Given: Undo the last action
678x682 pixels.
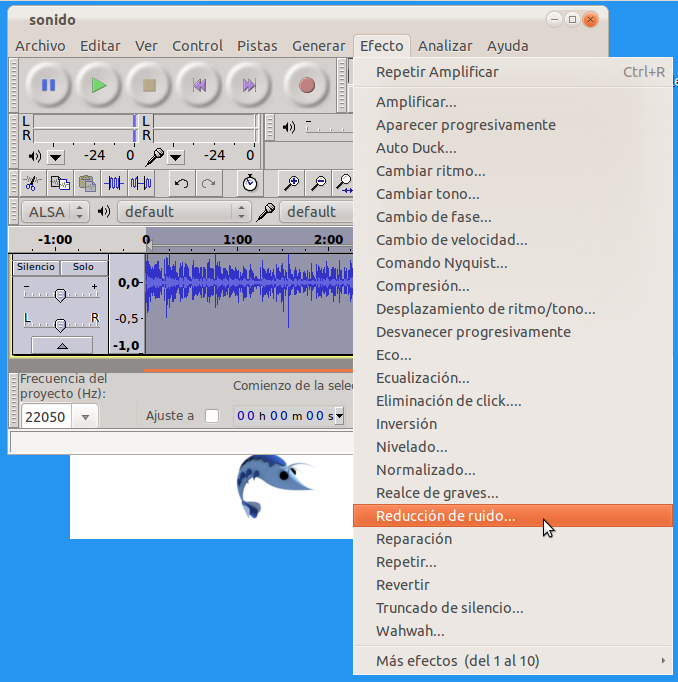Looking at the screenshot, I should (x=181, y=183).
